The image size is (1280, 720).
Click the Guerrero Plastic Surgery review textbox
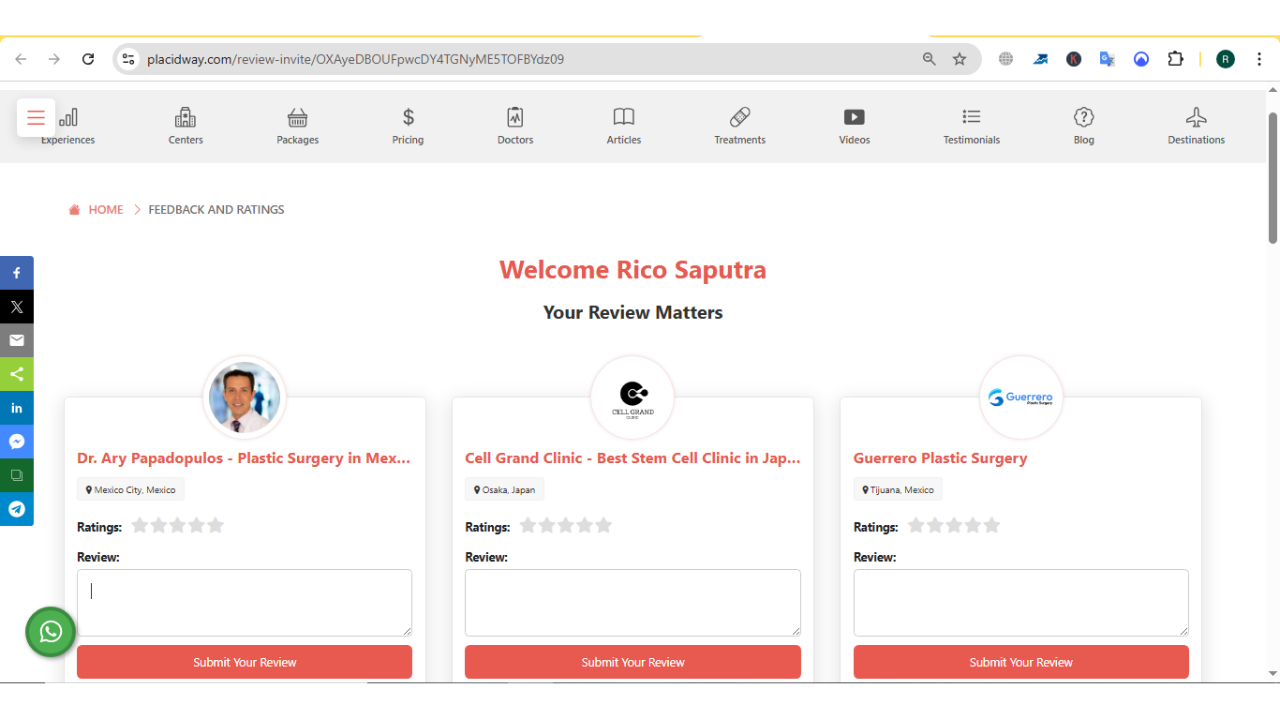click(1020, 602)
